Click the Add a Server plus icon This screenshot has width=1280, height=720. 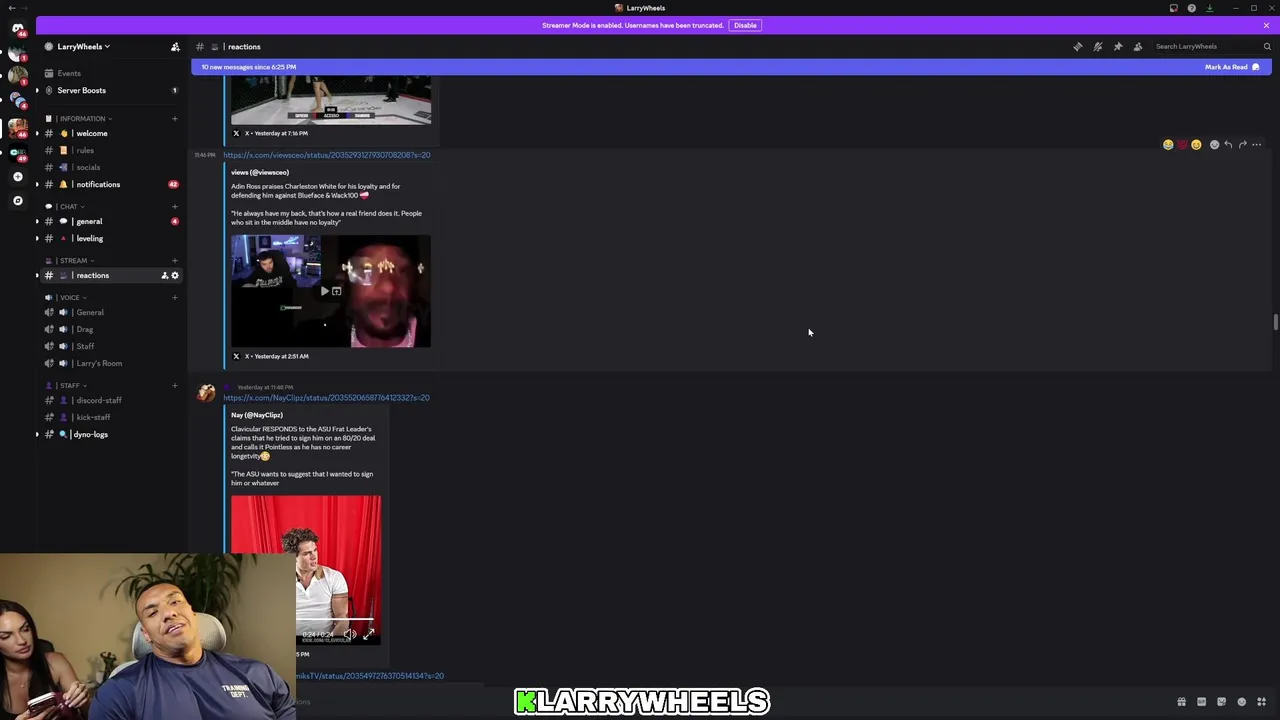point(17,177)
